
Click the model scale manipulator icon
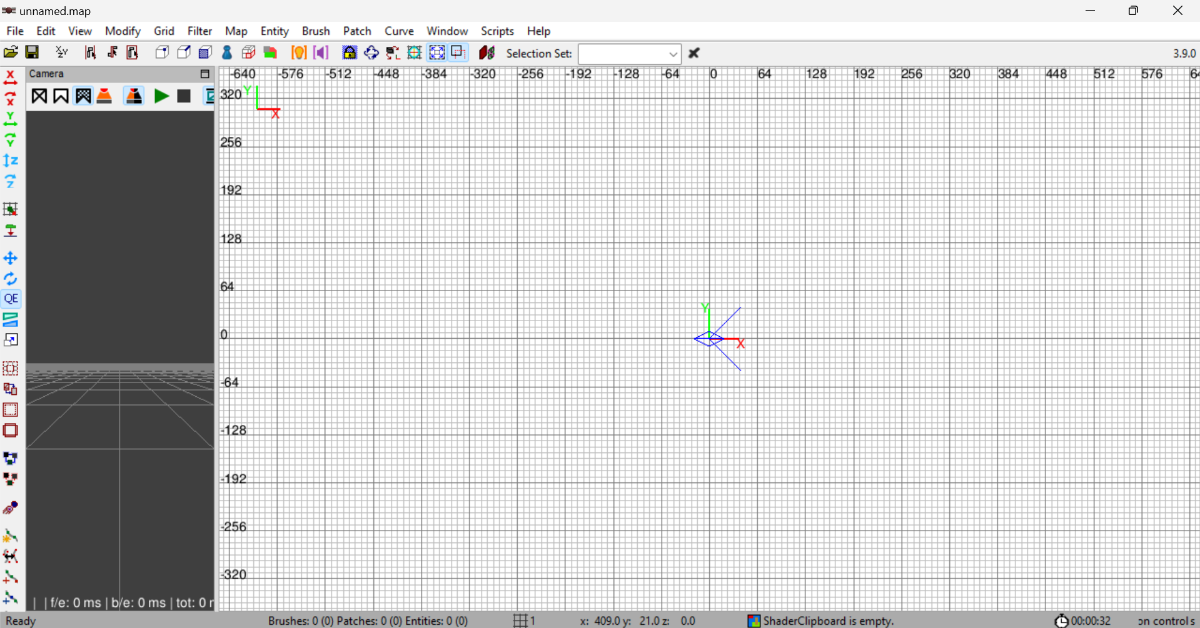[x=10, y=339]
